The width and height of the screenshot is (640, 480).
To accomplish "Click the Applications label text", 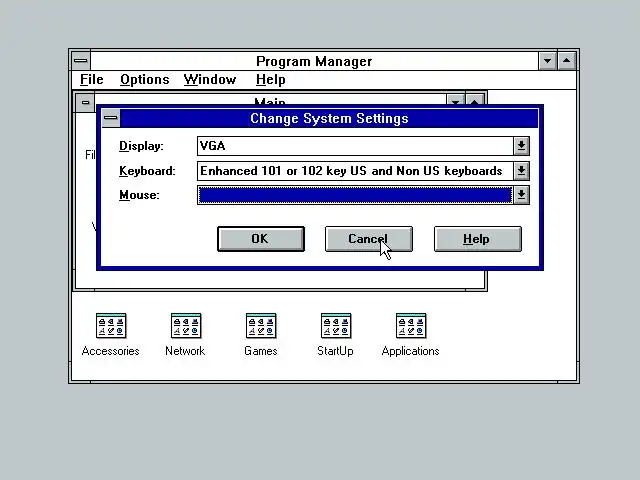I will click(x=411, y=351).
